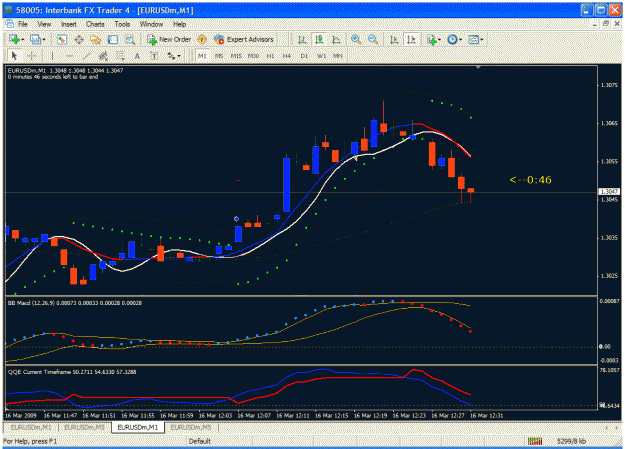Click the Expert Advisors button
The height and width of the screenshot is (449, 625).
coord(244,39)
